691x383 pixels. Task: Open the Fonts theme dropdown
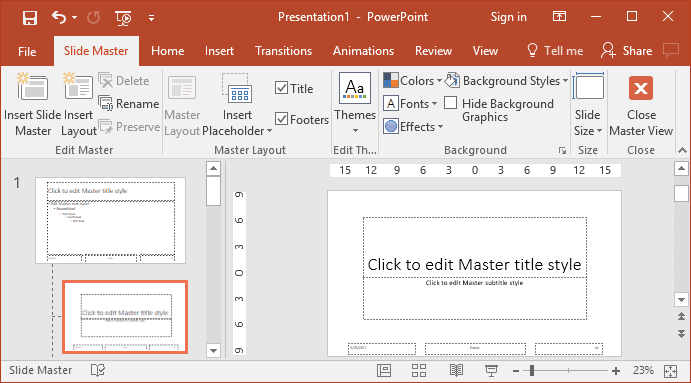(410, 104)
